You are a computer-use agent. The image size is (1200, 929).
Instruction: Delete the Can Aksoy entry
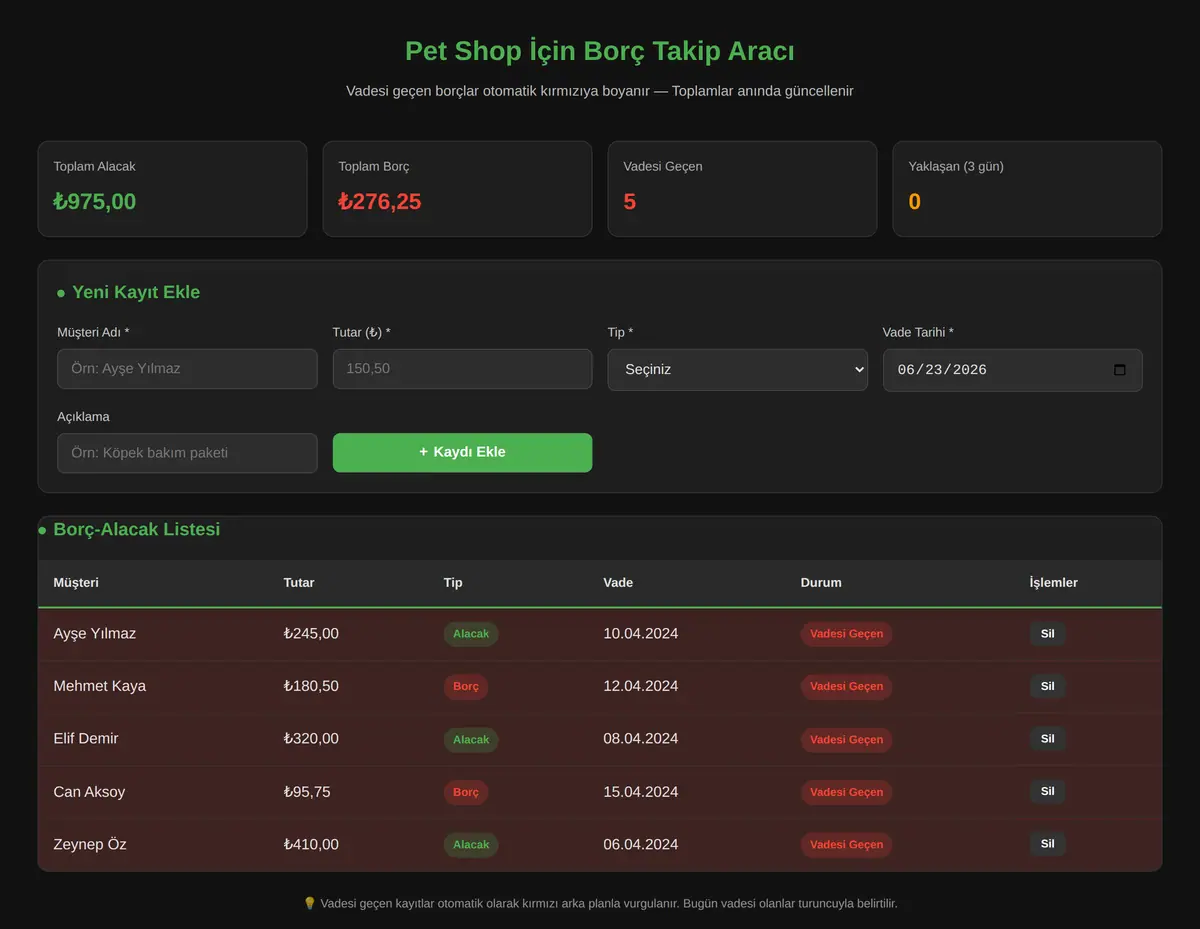tap(1047, 792)
